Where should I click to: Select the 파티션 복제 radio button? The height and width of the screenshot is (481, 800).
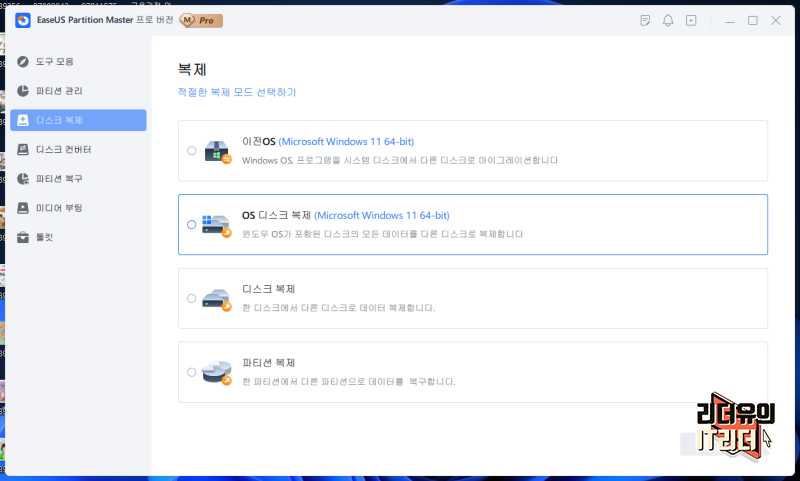pos(191,372)
